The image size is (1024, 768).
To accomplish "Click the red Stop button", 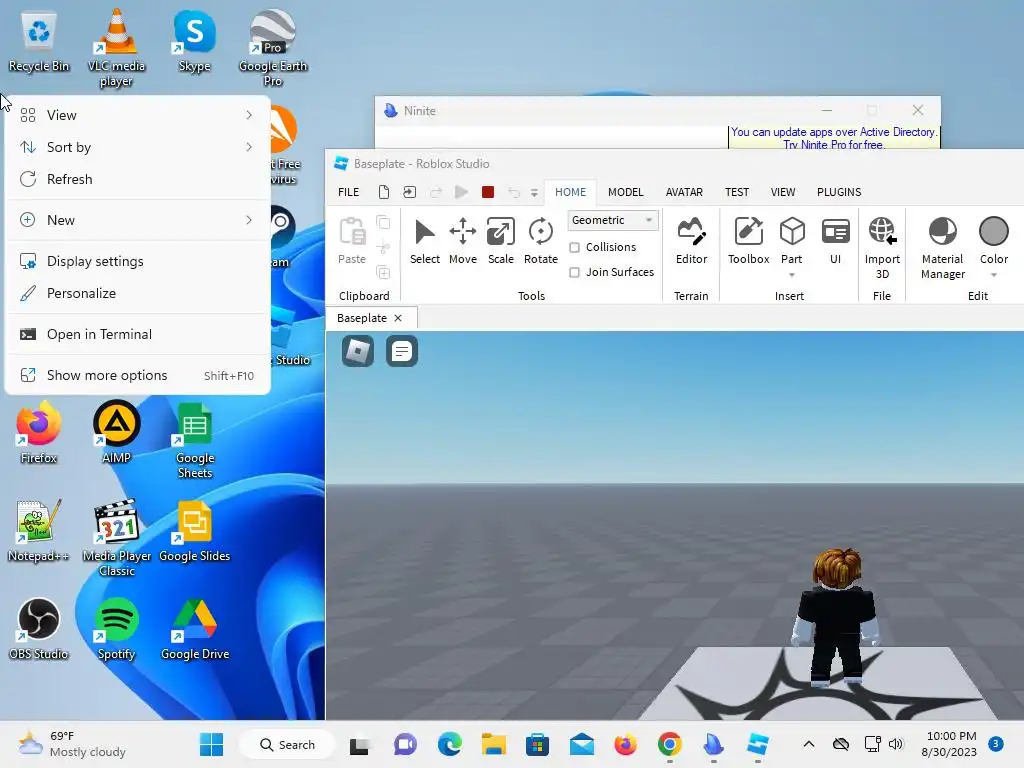I will coord(487,192).
